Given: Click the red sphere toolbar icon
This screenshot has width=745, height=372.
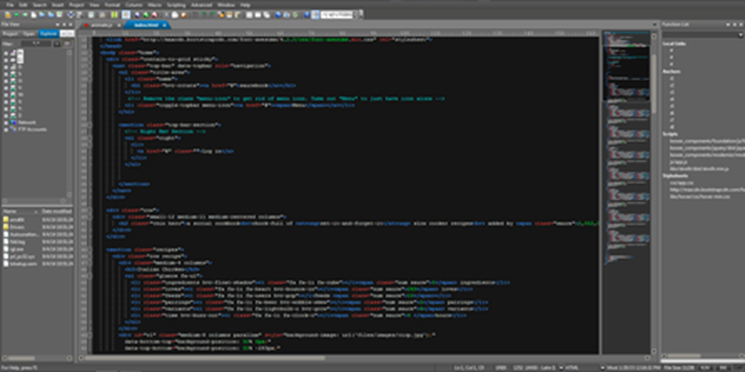Looking at the screenshot, I should pyautogui.click(x=154, y=15).
